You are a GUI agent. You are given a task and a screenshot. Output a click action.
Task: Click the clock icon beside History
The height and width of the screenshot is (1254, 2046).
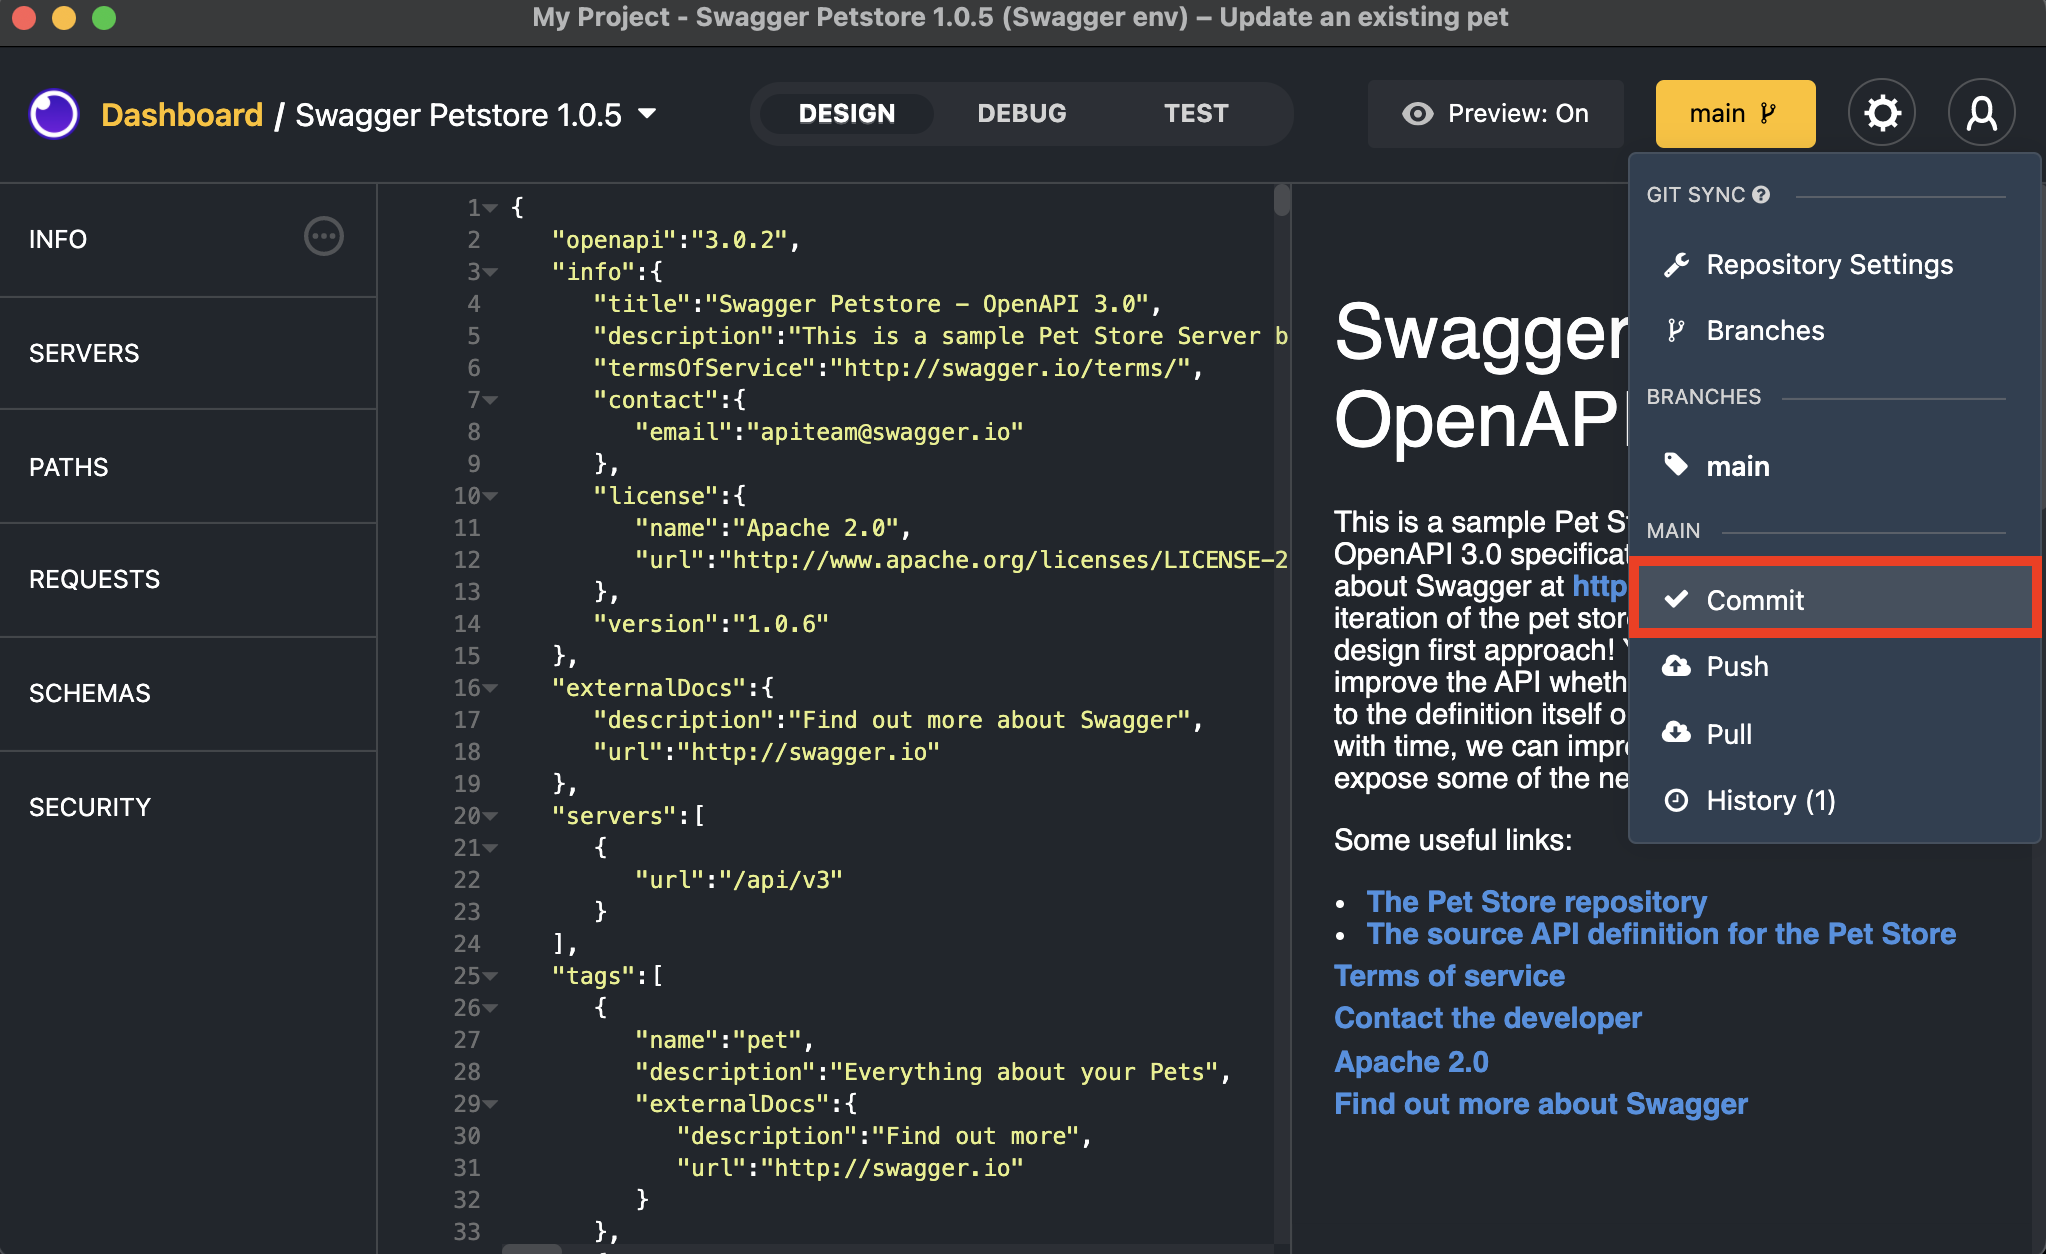1676,800
